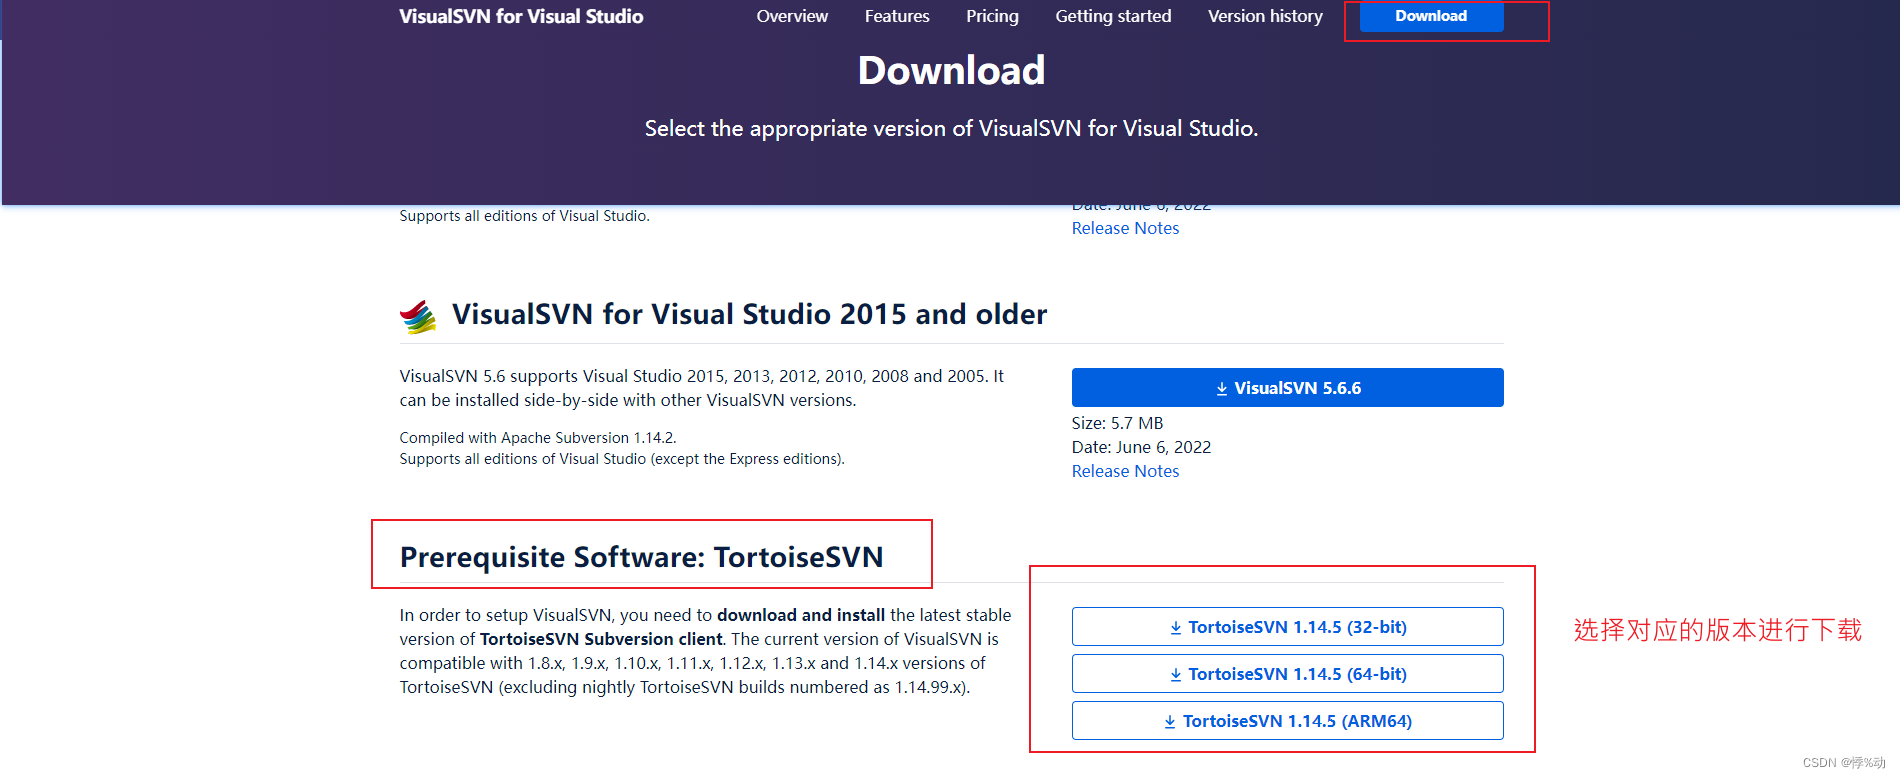Download VisualSVN 5.6.6

coord(1287,388)
